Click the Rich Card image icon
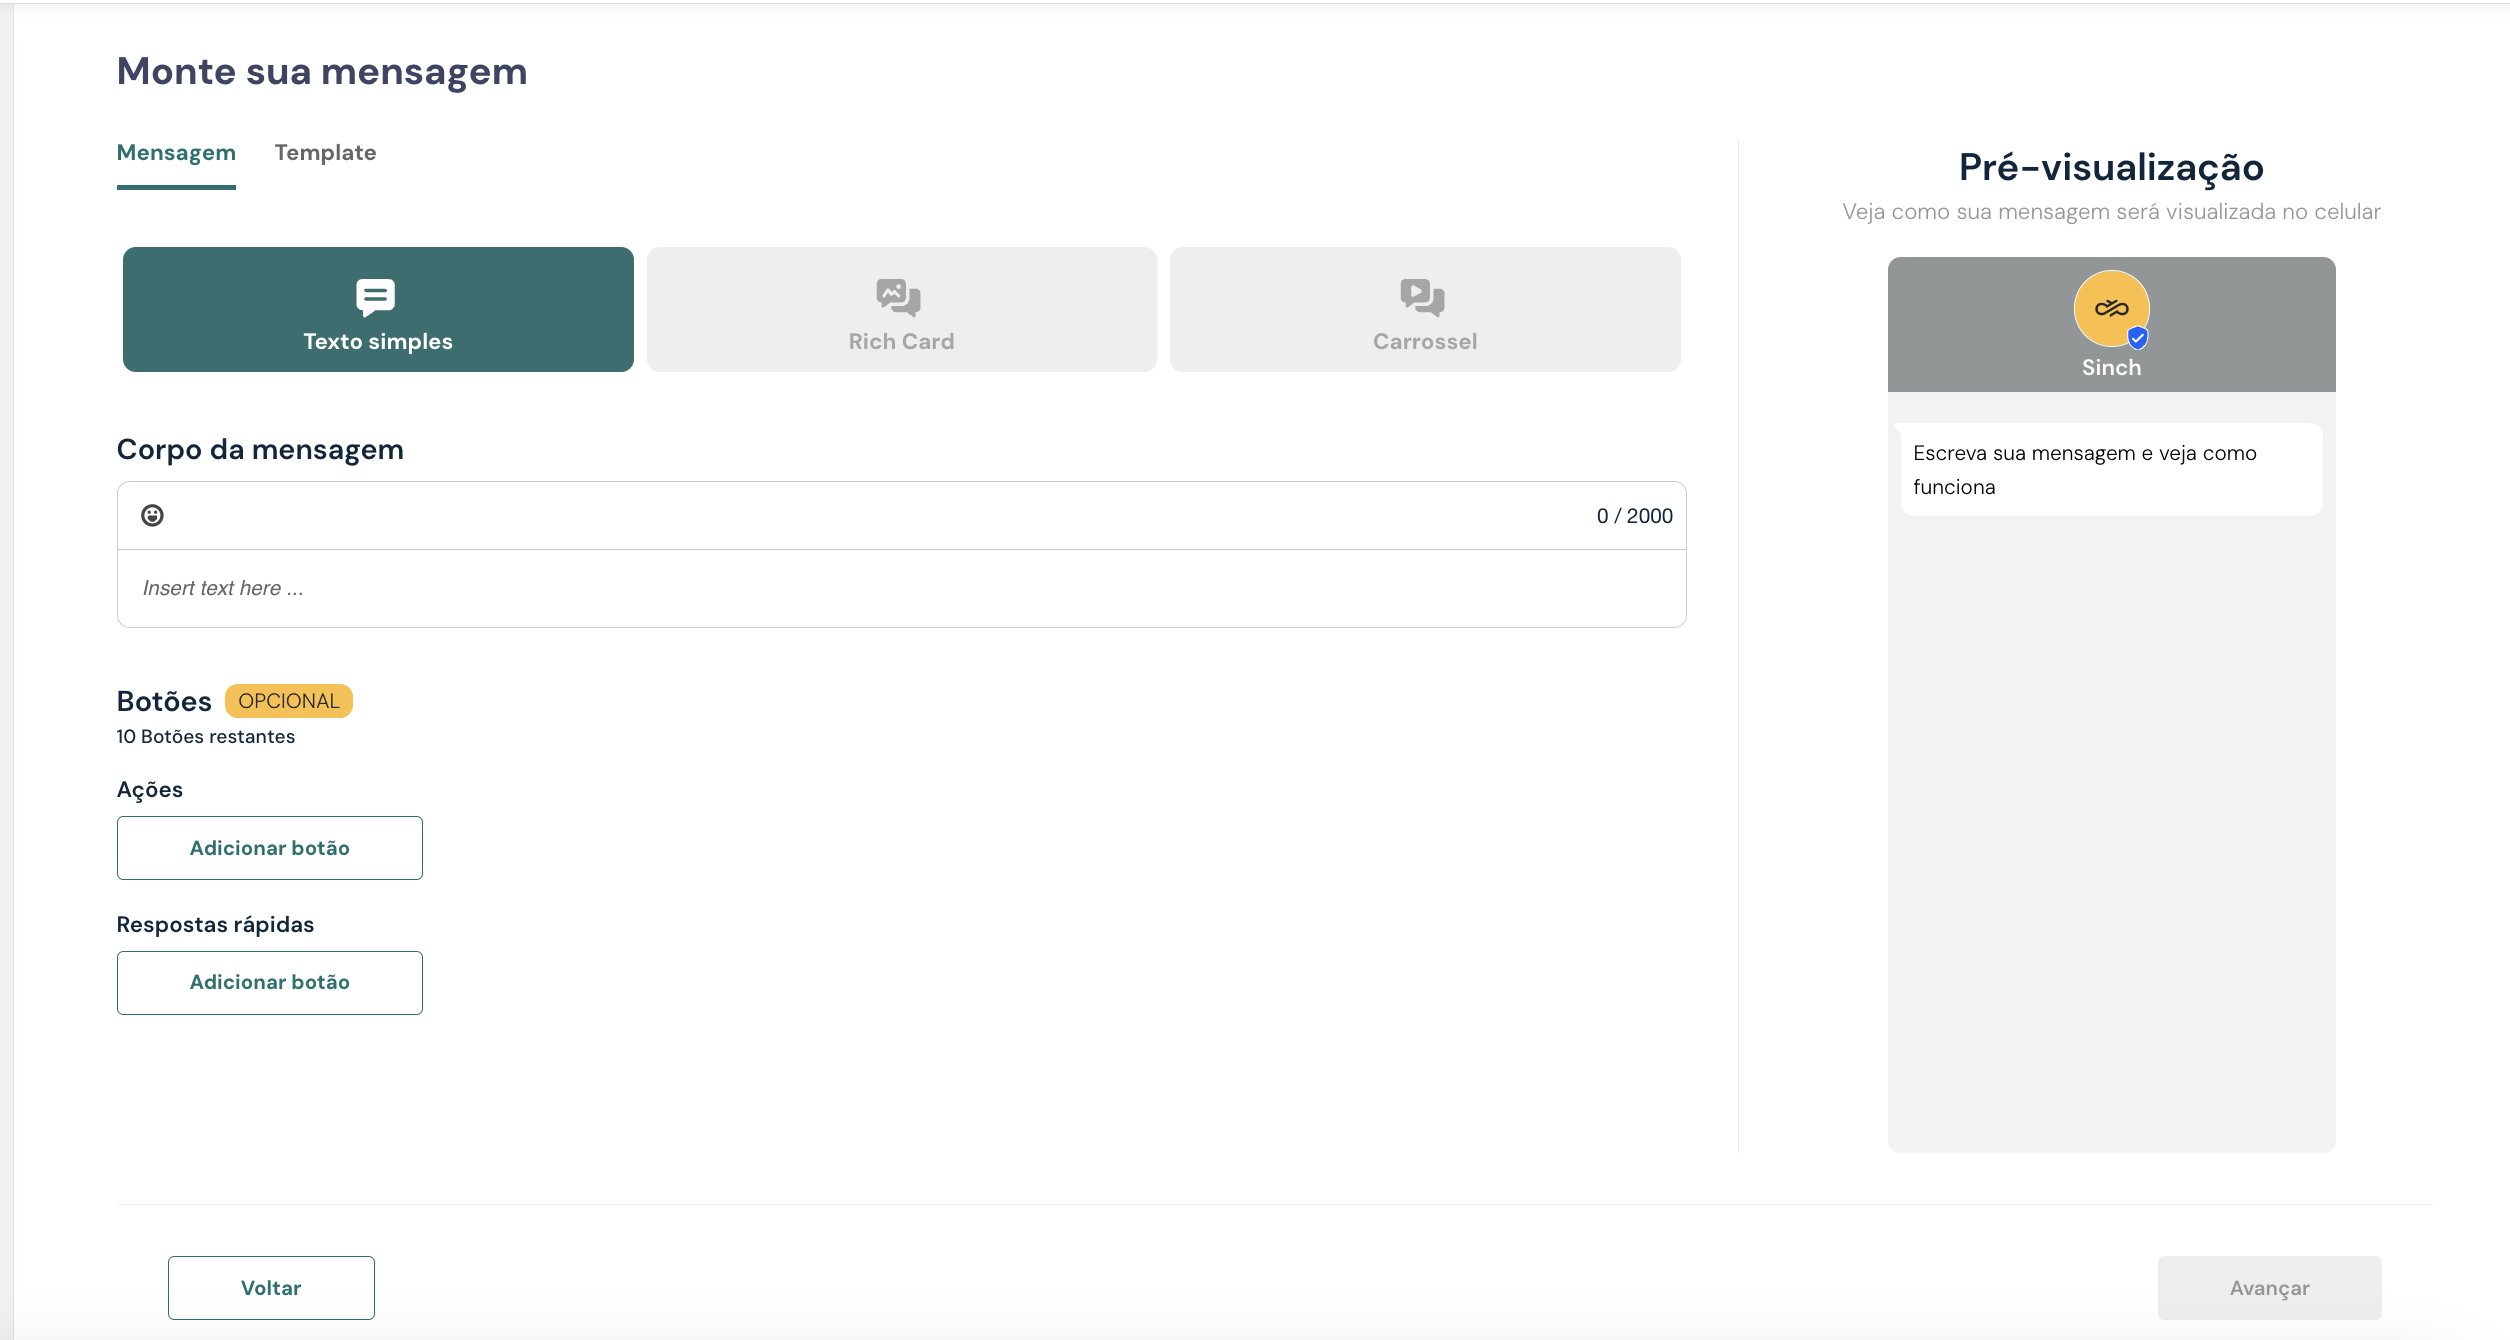 pos(899,297)
